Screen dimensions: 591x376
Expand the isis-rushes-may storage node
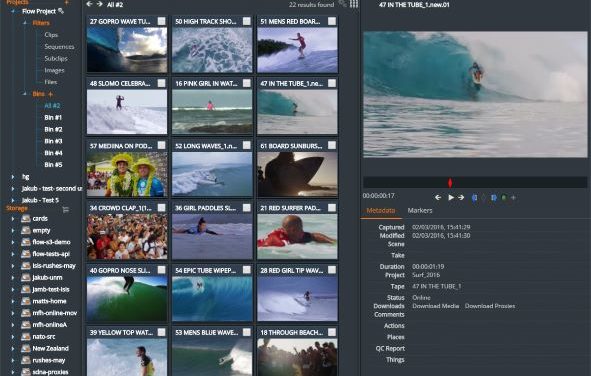pos(13,266)
